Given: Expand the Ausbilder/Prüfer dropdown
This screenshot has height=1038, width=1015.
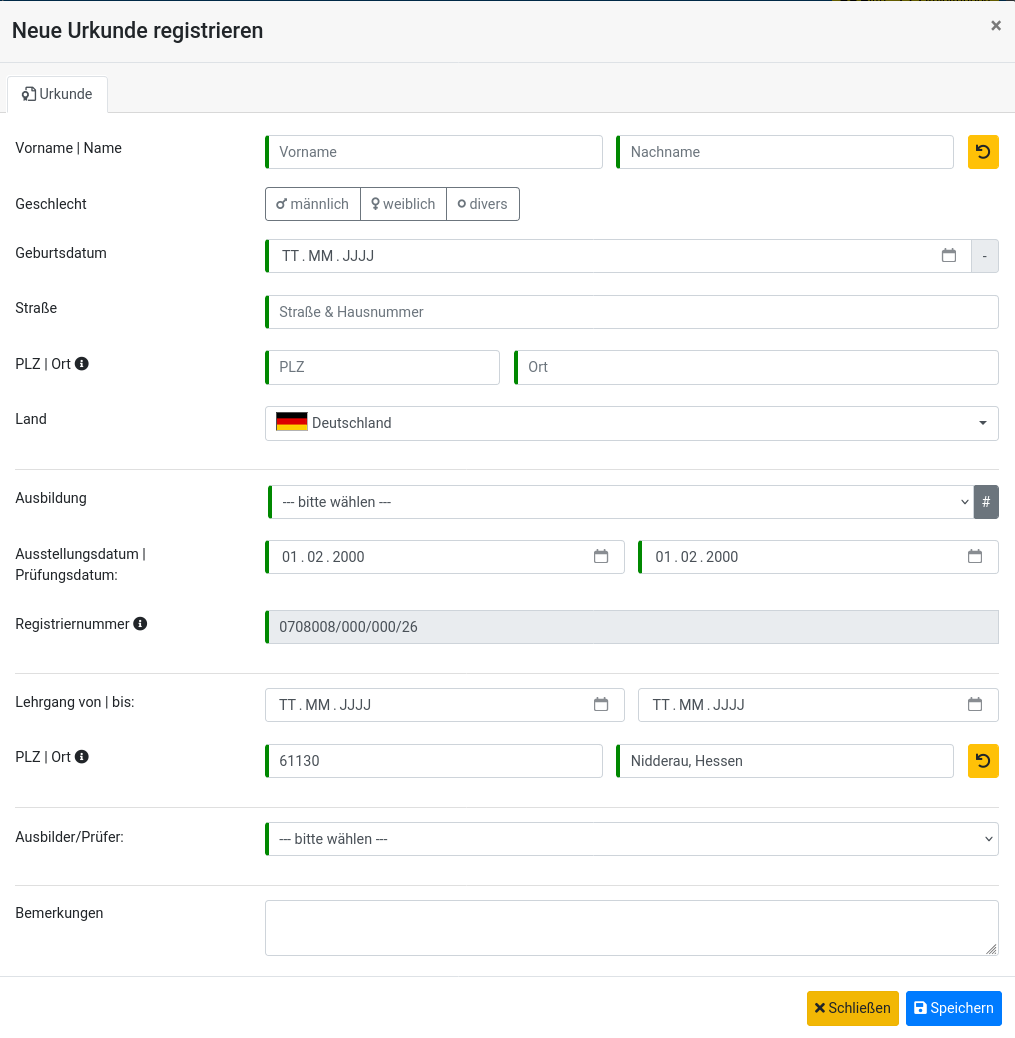Looking at the screenshot, I should pyautogui.click(x=632, y=839).
